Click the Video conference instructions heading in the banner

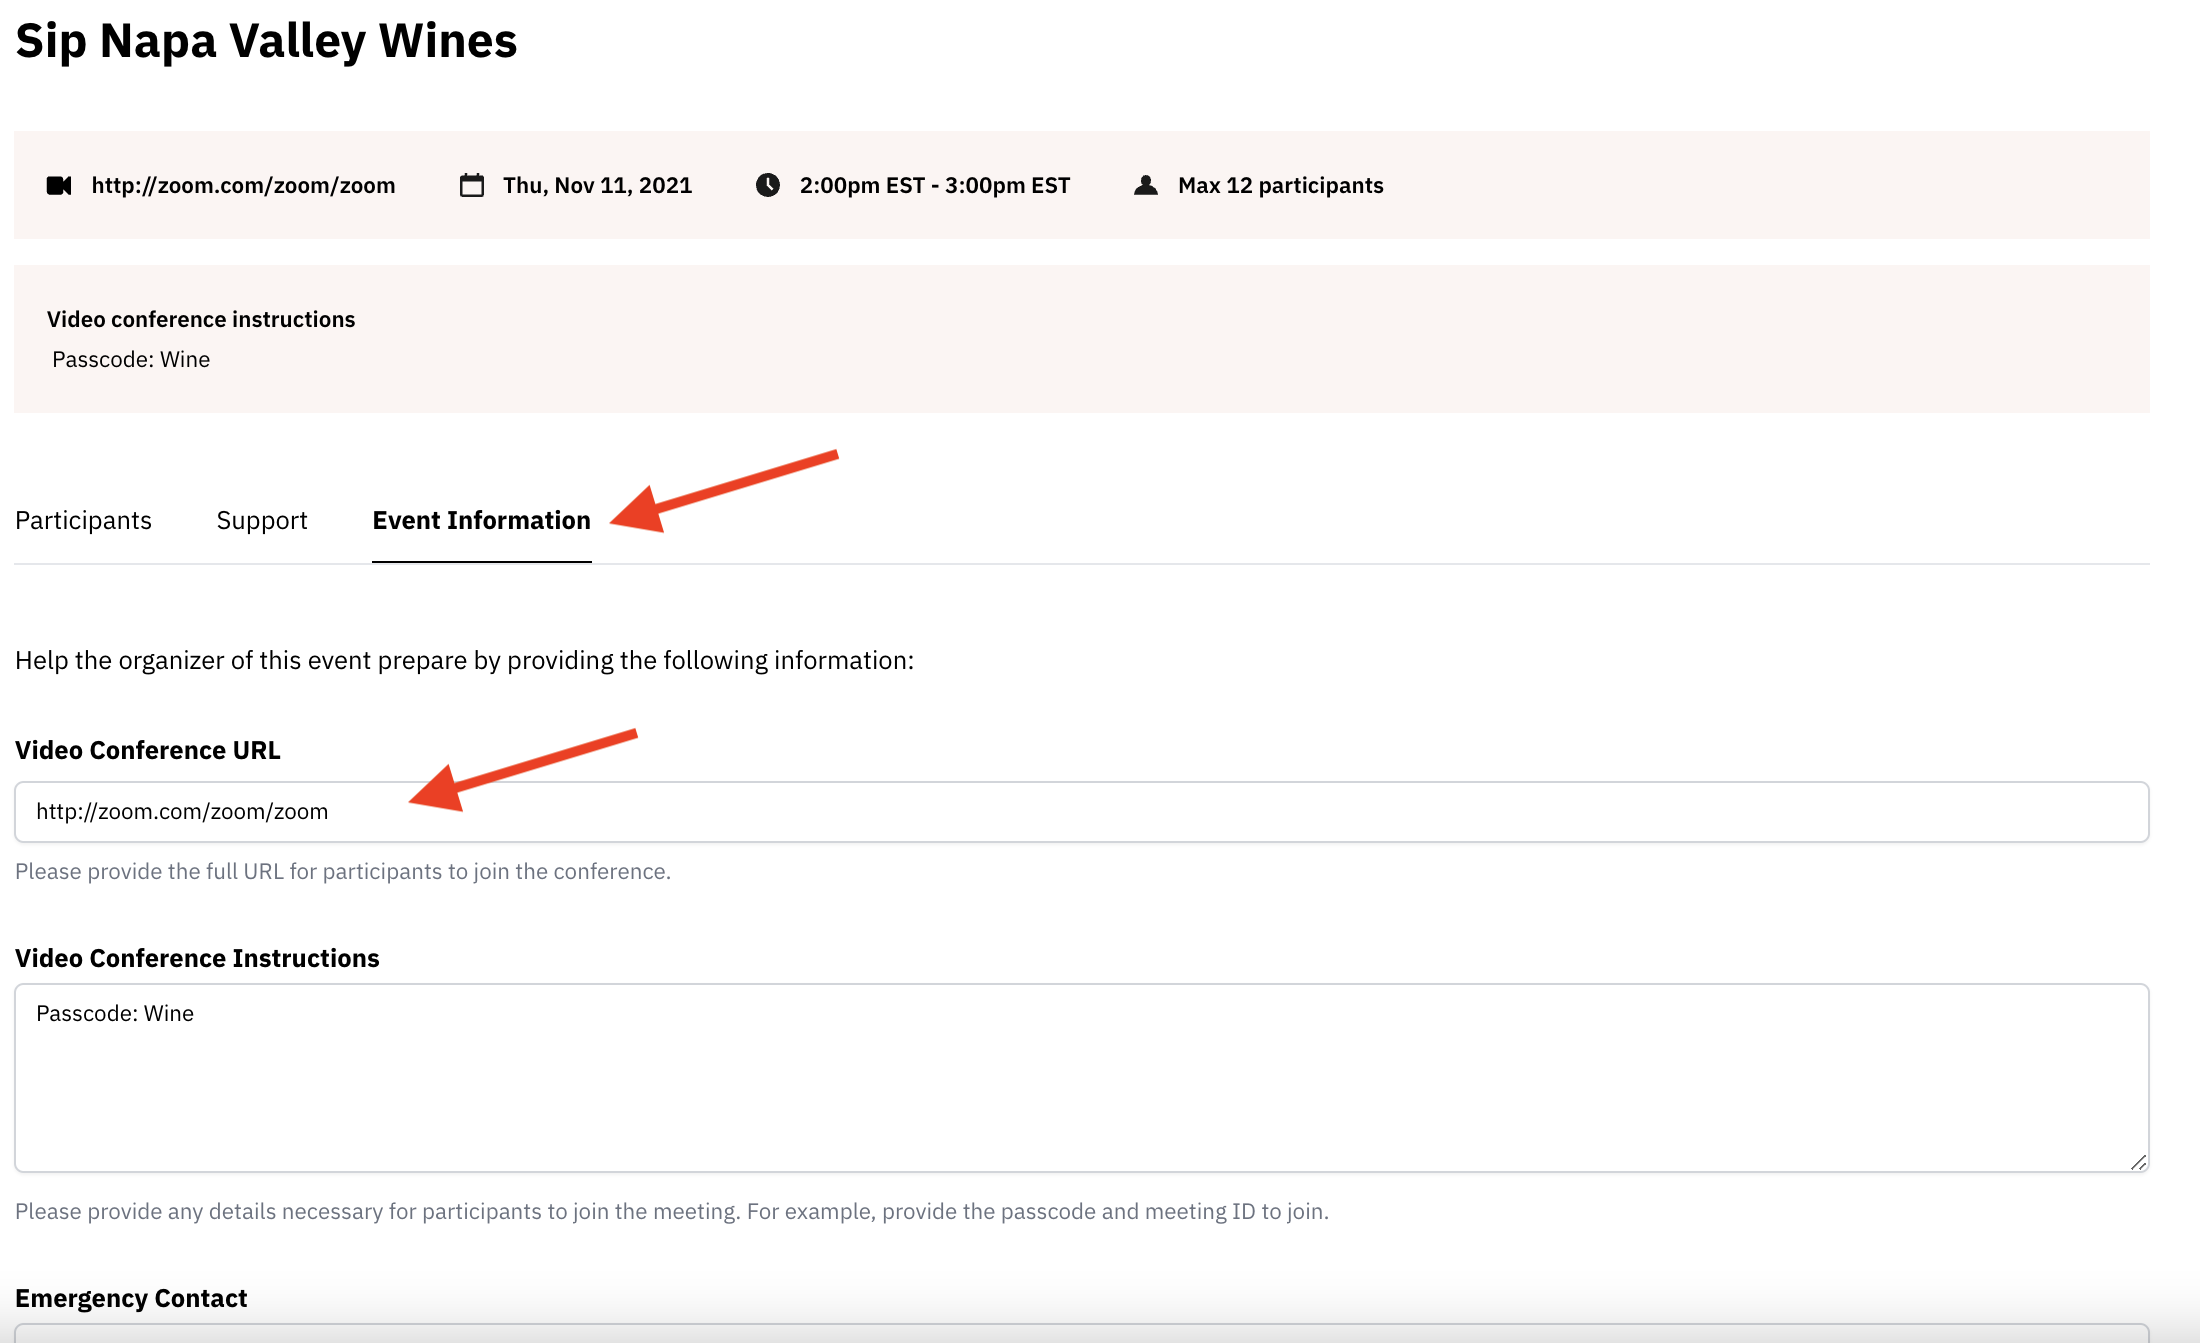pos(201,320)
